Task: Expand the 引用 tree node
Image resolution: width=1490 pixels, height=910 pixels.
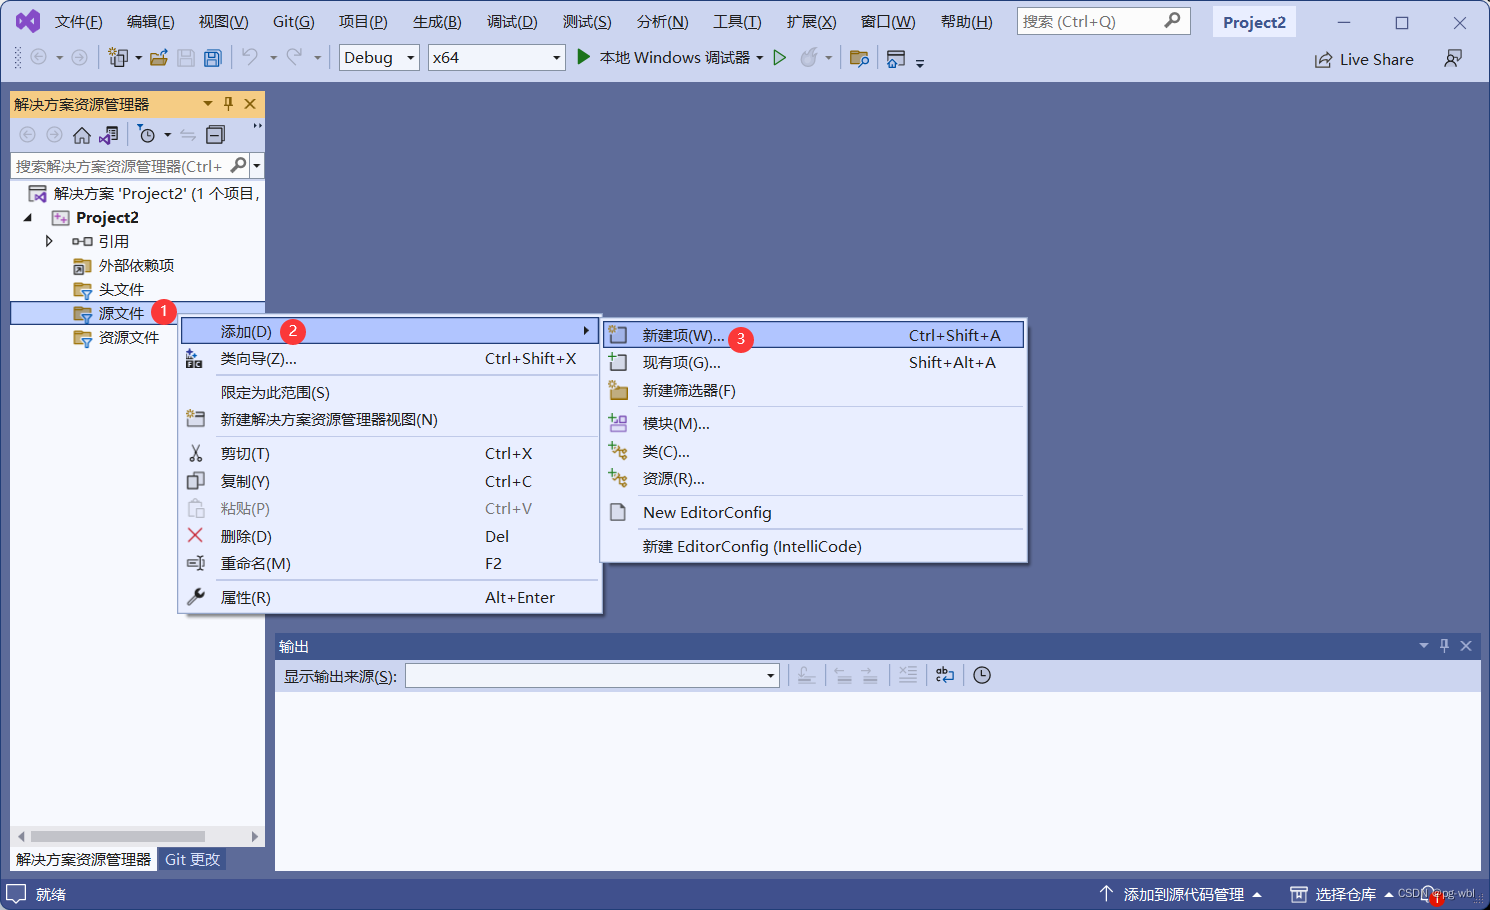Action: [48, 240]
